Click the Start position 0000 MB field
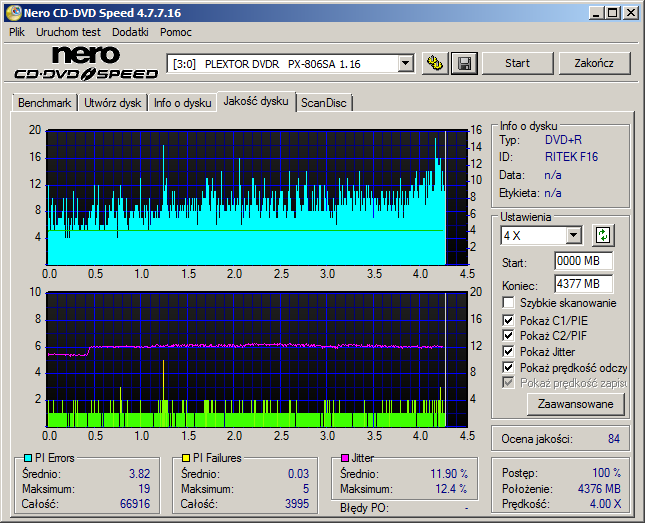645x523 pixels. 583,261
